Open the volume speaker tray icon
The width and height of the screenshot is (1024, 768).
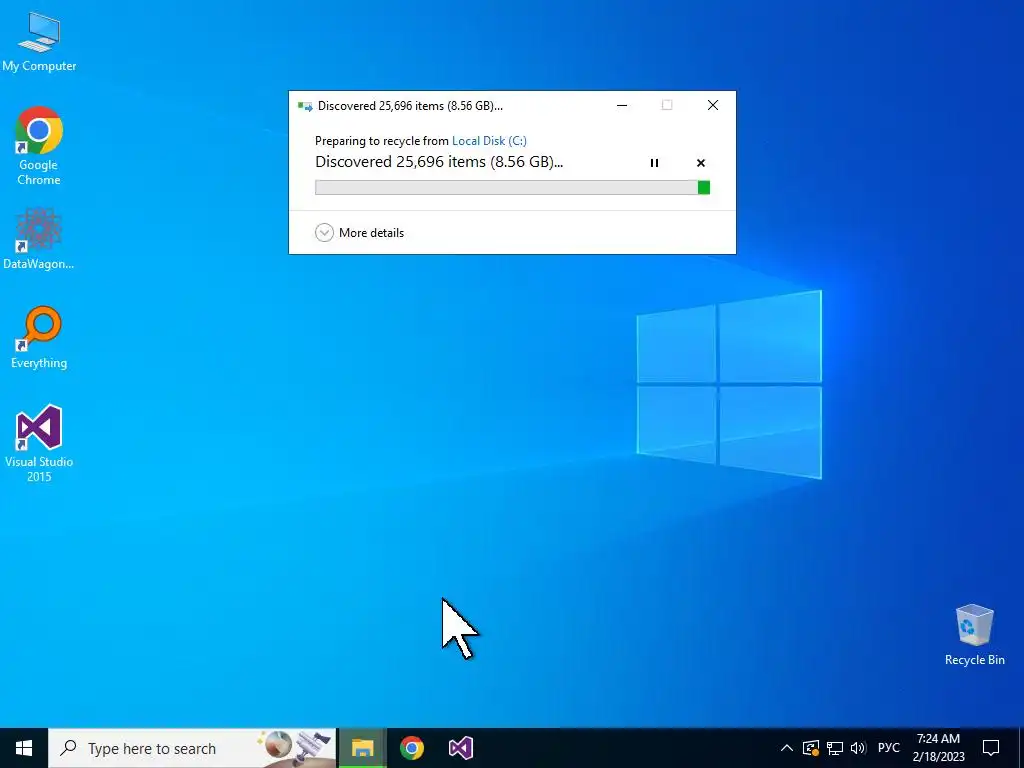pos(858,748)
